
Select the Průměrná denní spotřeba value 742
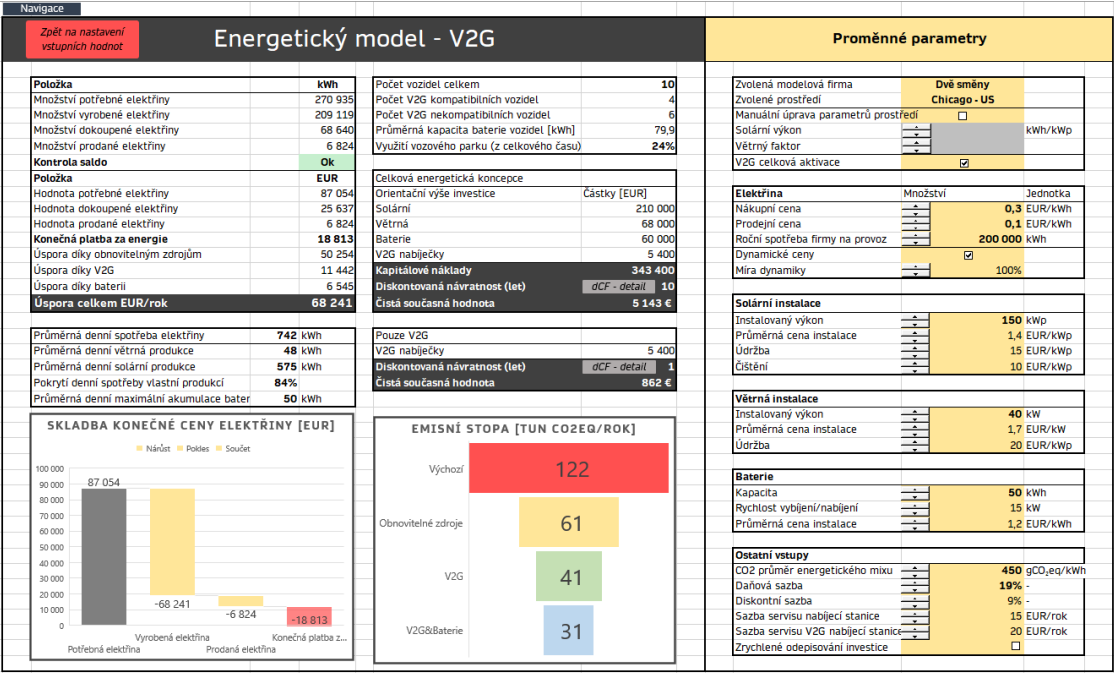point(286,335)
